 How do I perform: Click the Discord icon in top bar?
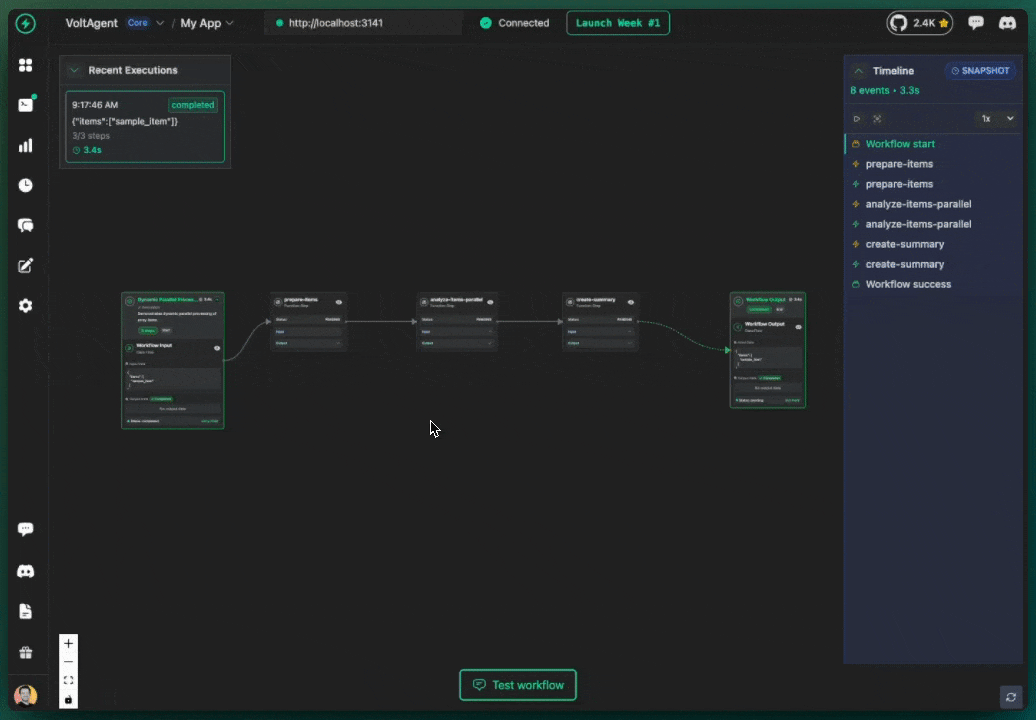point(1007,23)
